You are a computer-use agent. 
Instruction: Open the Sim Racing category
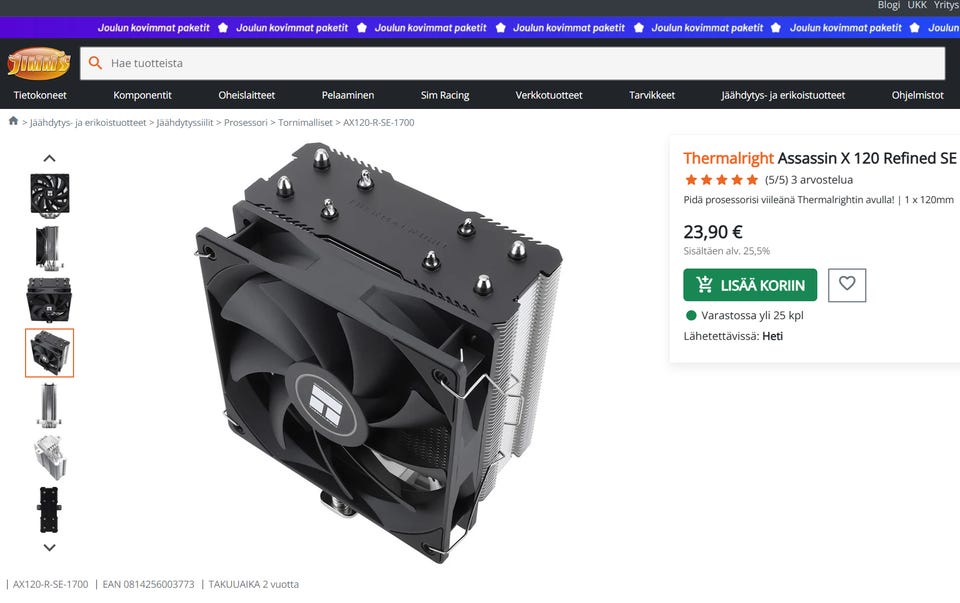[x=444, y=95]
